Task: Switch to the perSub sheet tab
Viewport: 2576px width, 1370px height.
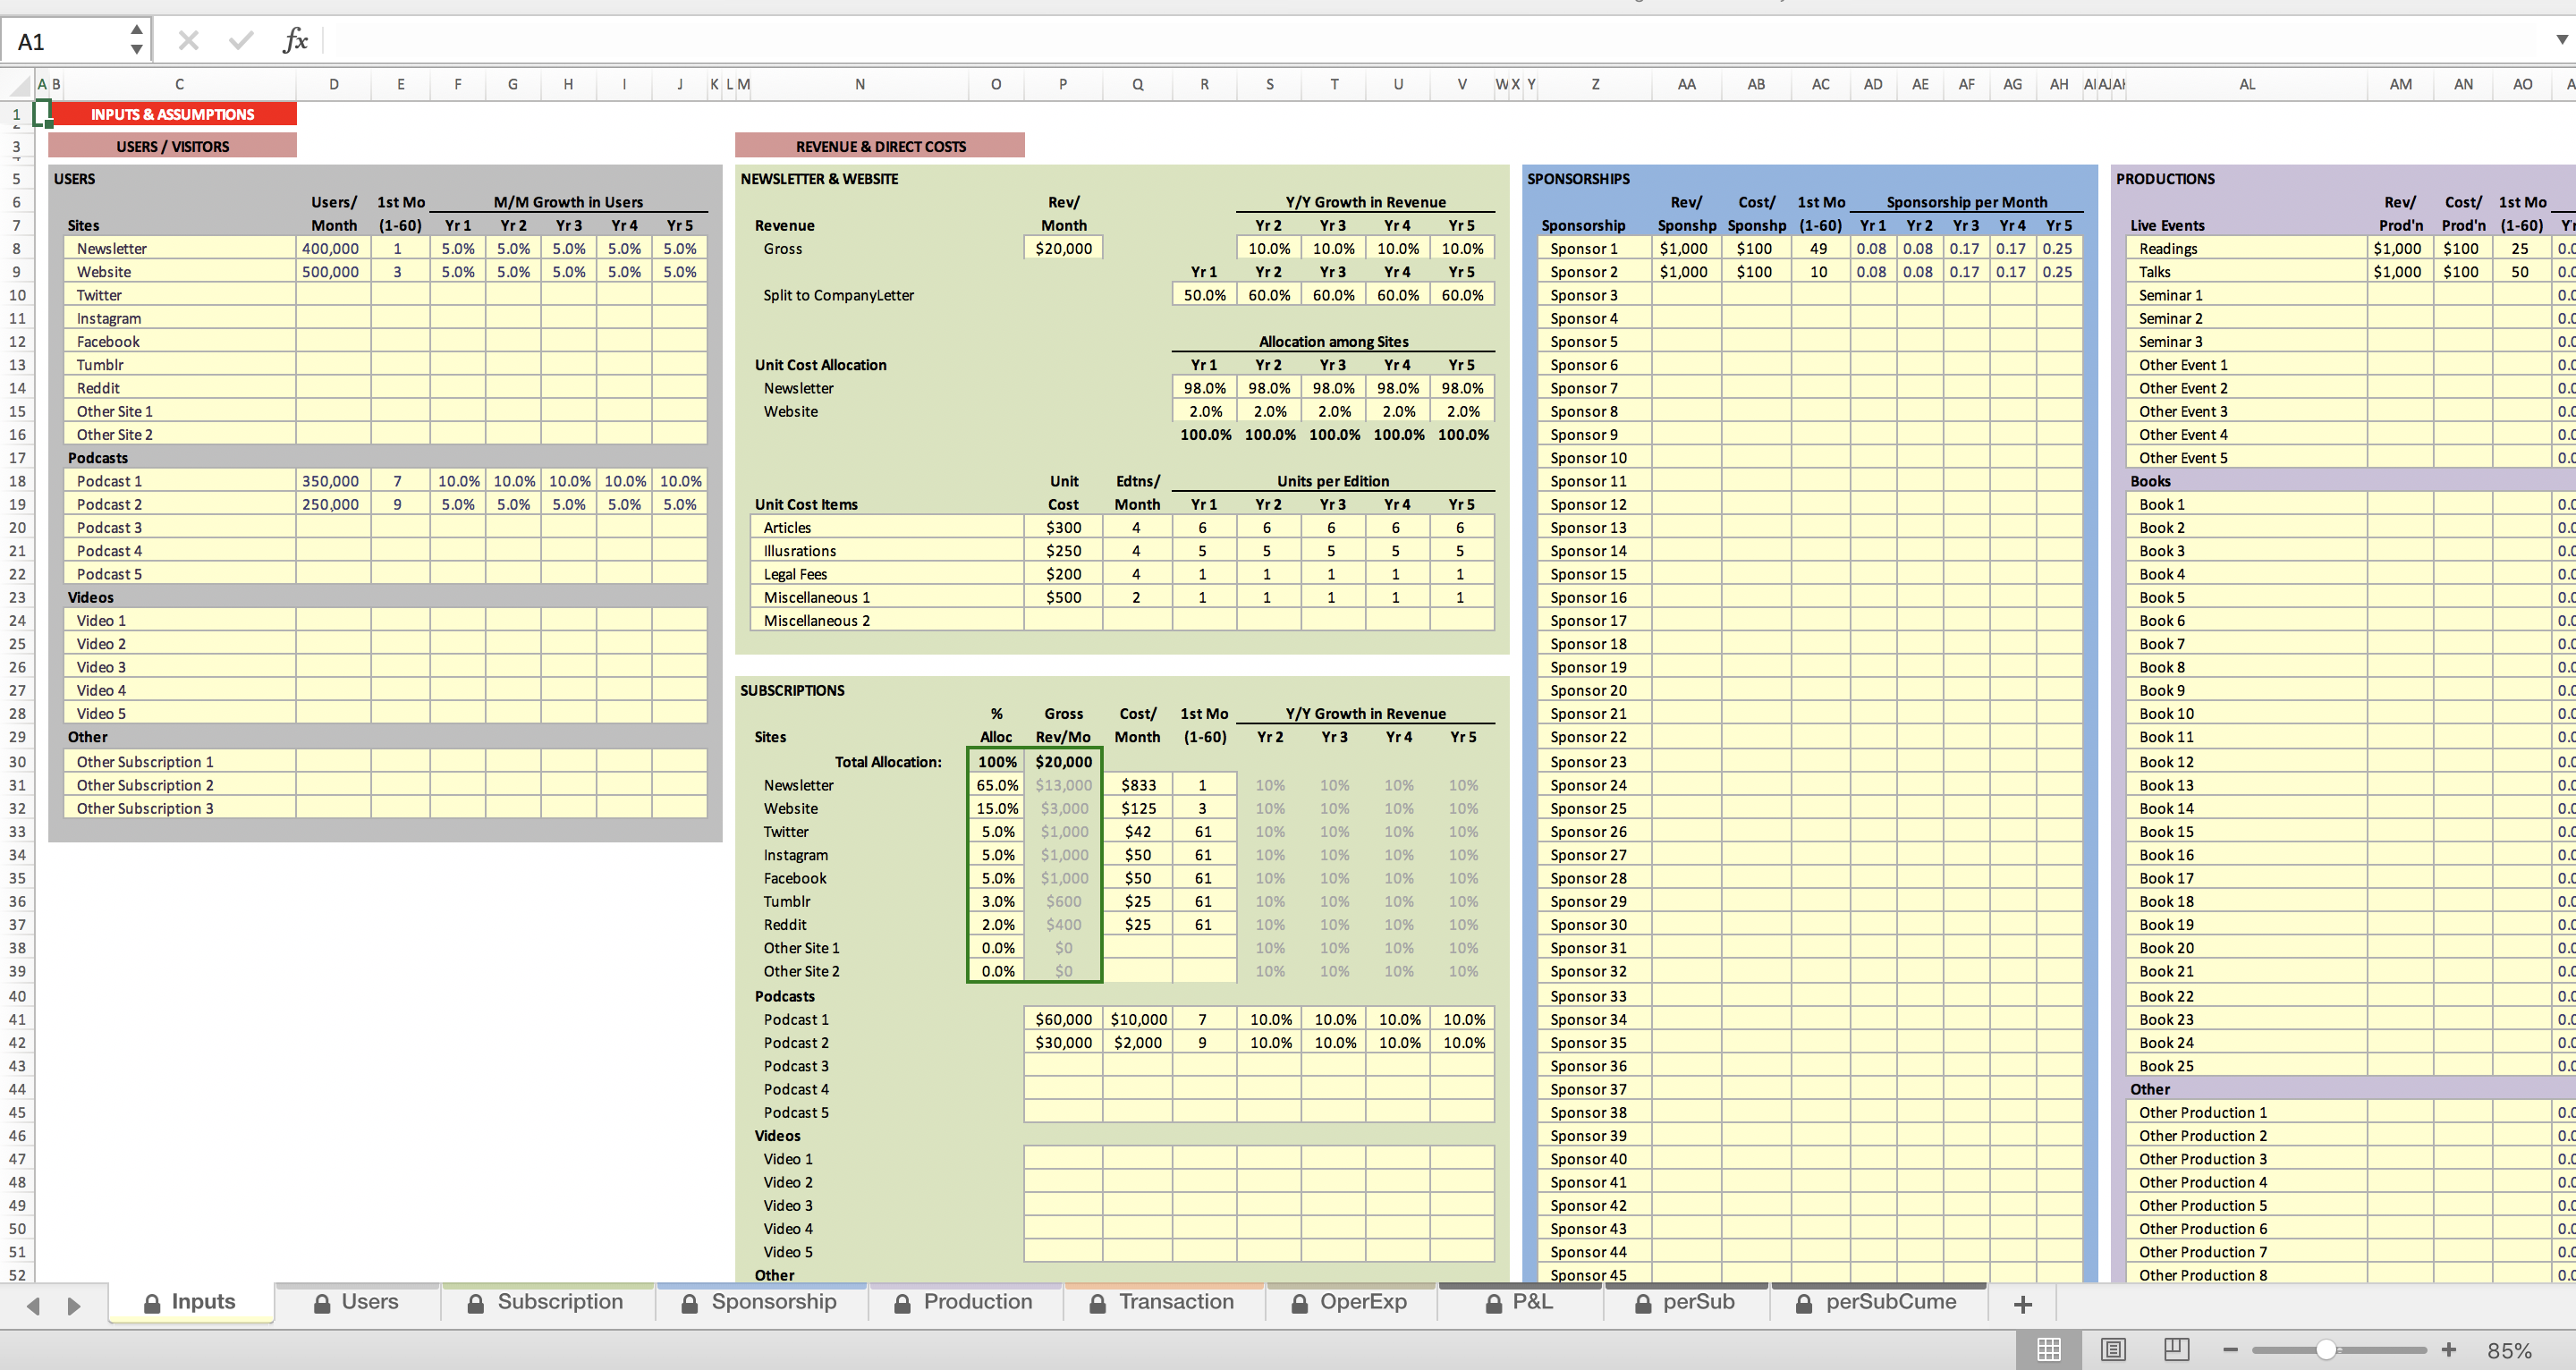Action: click(1685, 1302)
